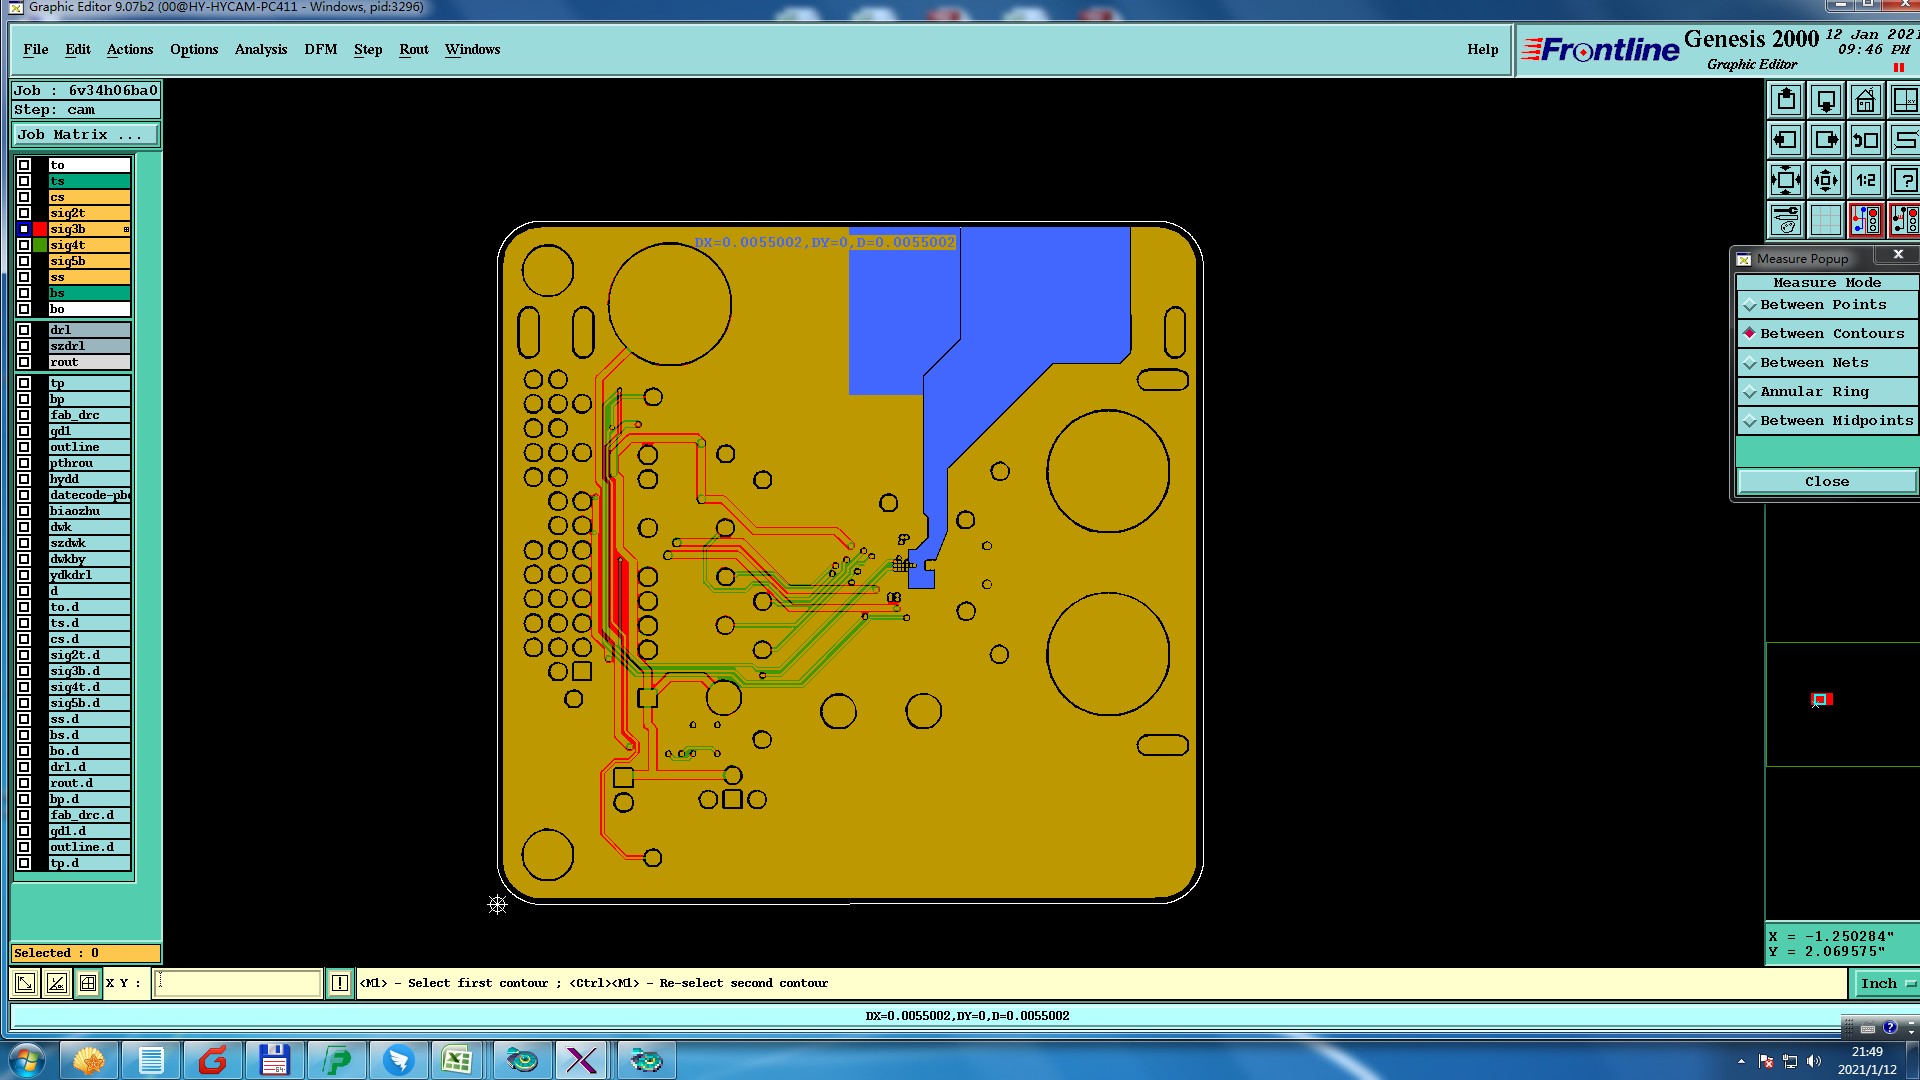Open the Analysis menu
This screenshot has height=1080, width=1920.
pos(261,49)
